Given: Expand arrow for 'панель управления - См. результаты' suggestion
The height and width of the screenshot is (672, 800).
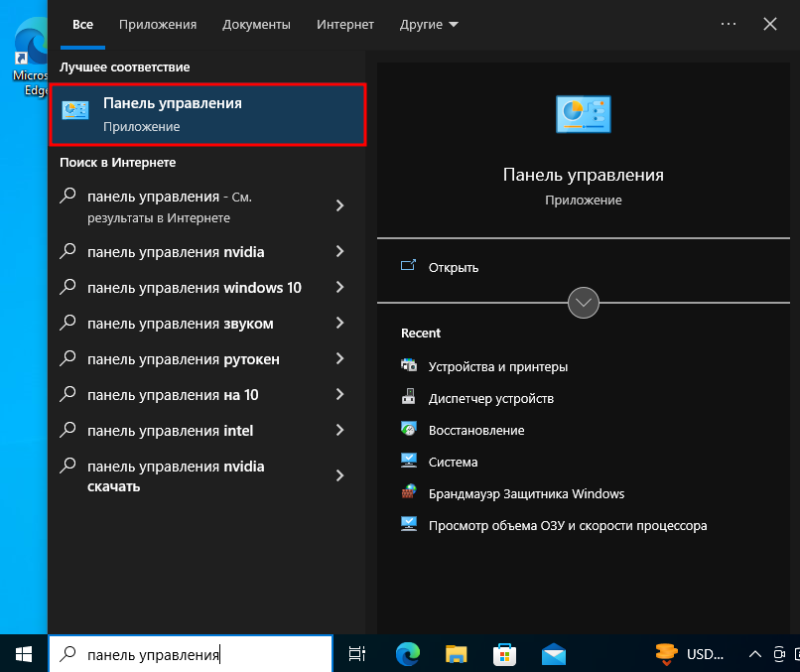Looking at the screenshot, I should (340, 206).
